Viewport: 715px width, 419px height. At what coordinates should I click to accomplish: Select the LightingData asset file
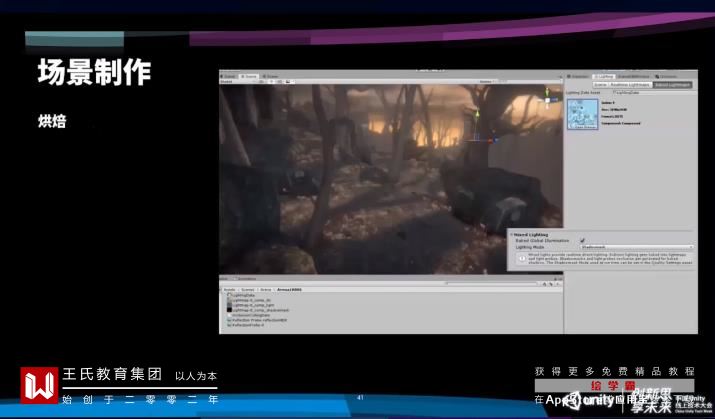coord(241,295)
